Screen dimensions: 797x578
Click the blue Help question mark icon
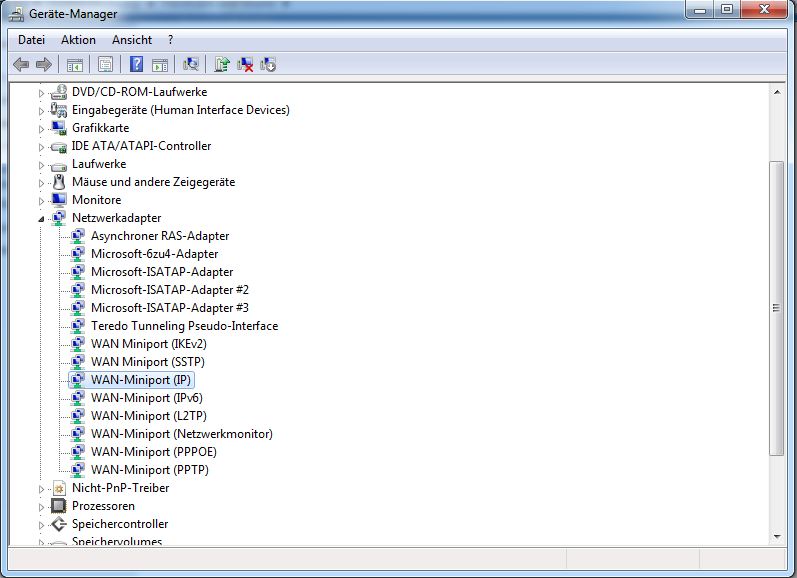click(137, 65)
